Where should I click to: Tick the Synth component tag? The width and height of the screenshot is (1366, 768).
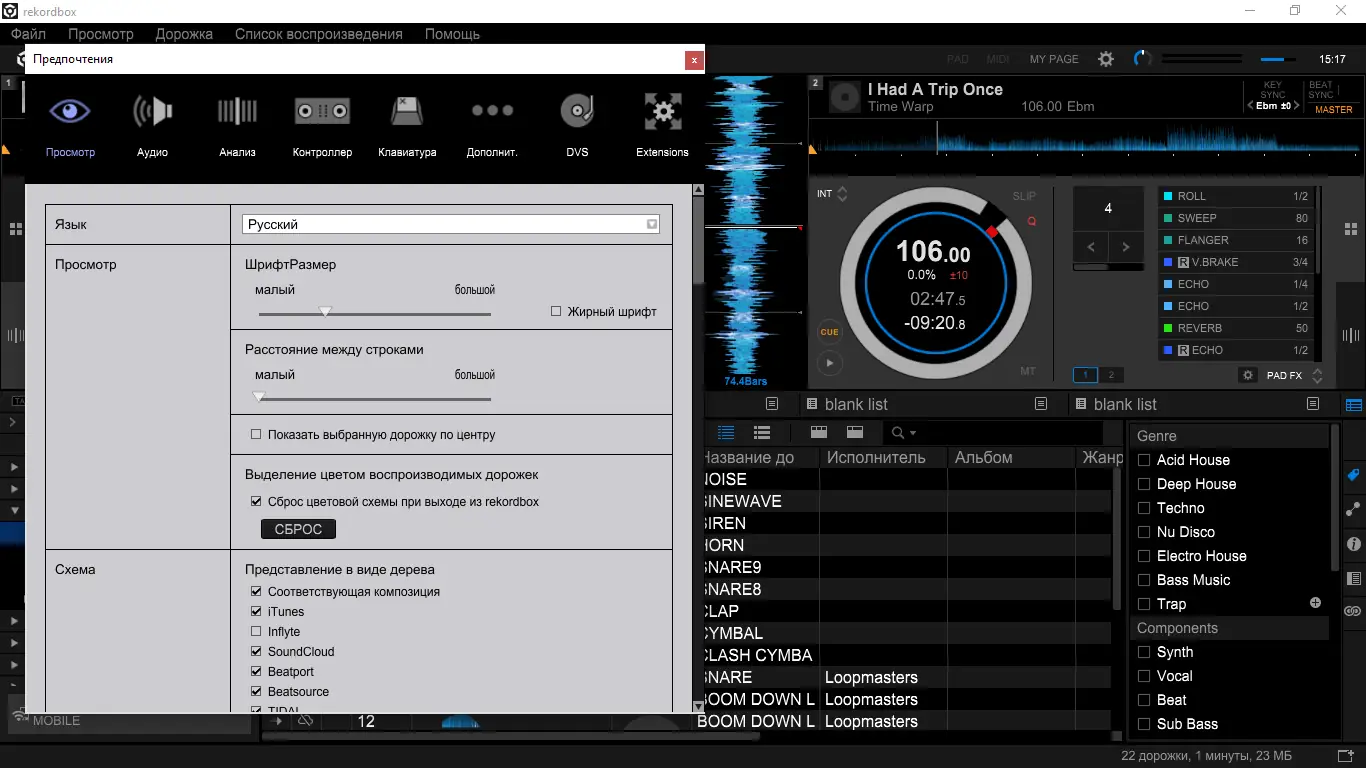[1144, 652]
